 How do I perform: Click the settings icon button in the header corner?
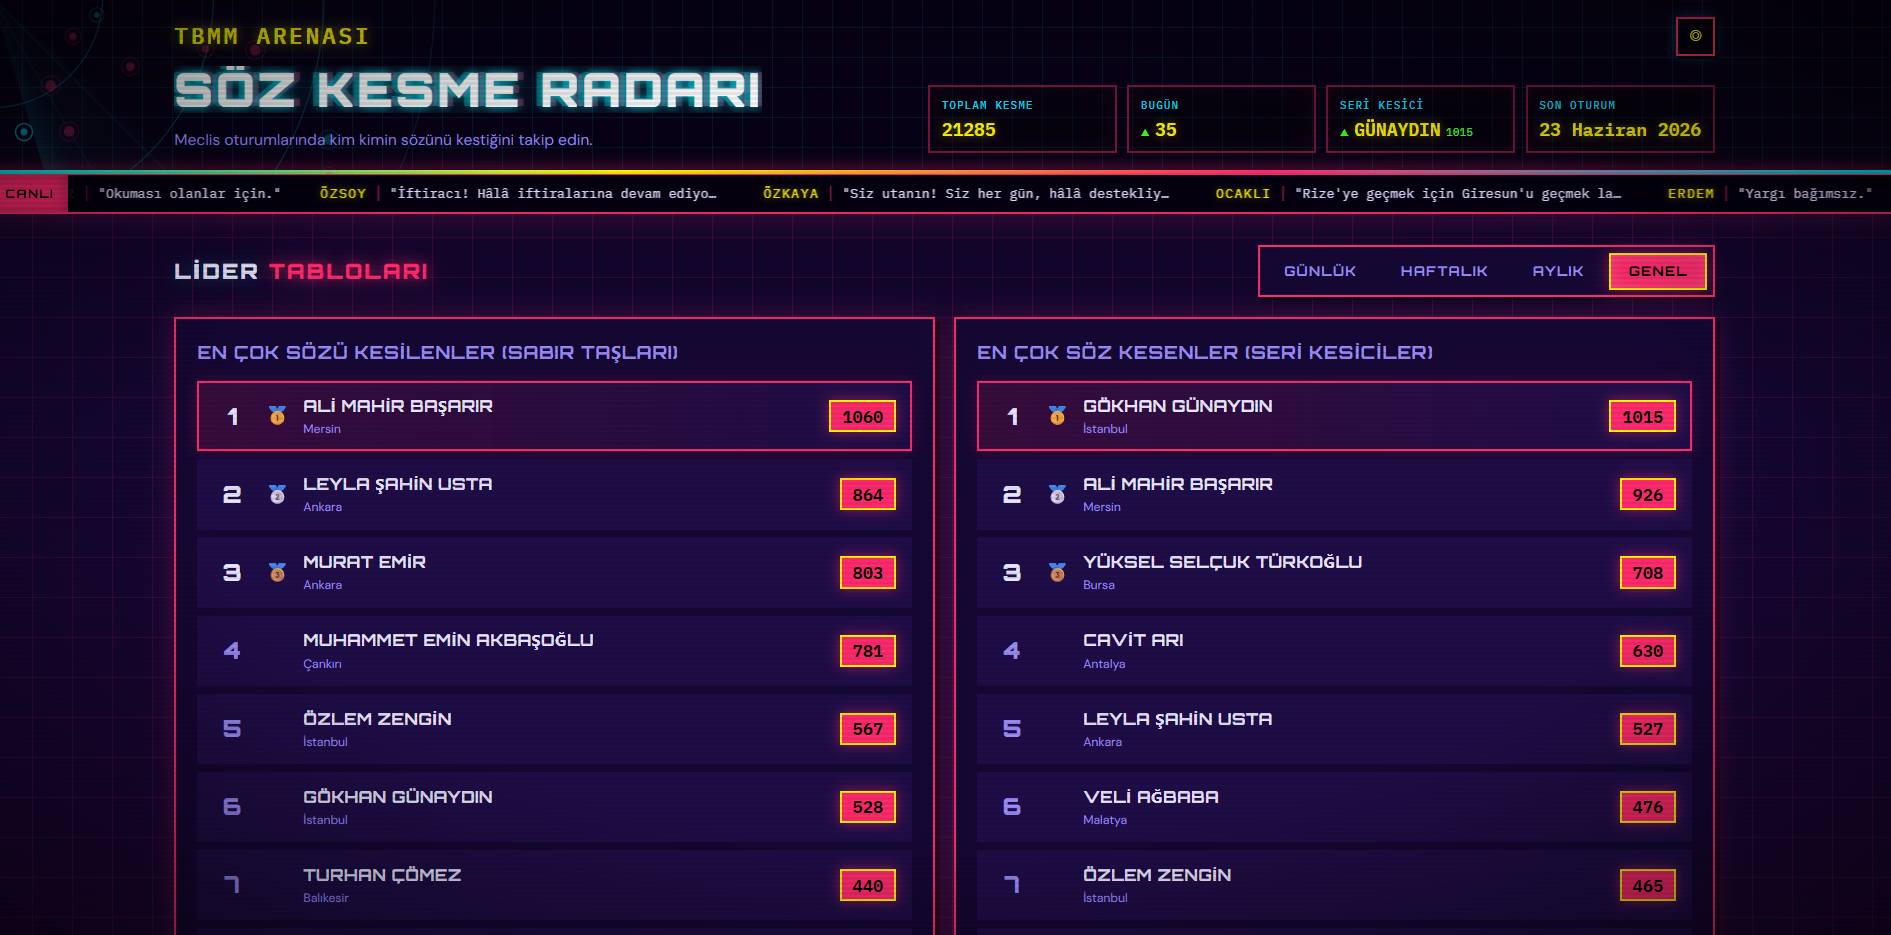pyautogui.click(x=1695, y=36)
